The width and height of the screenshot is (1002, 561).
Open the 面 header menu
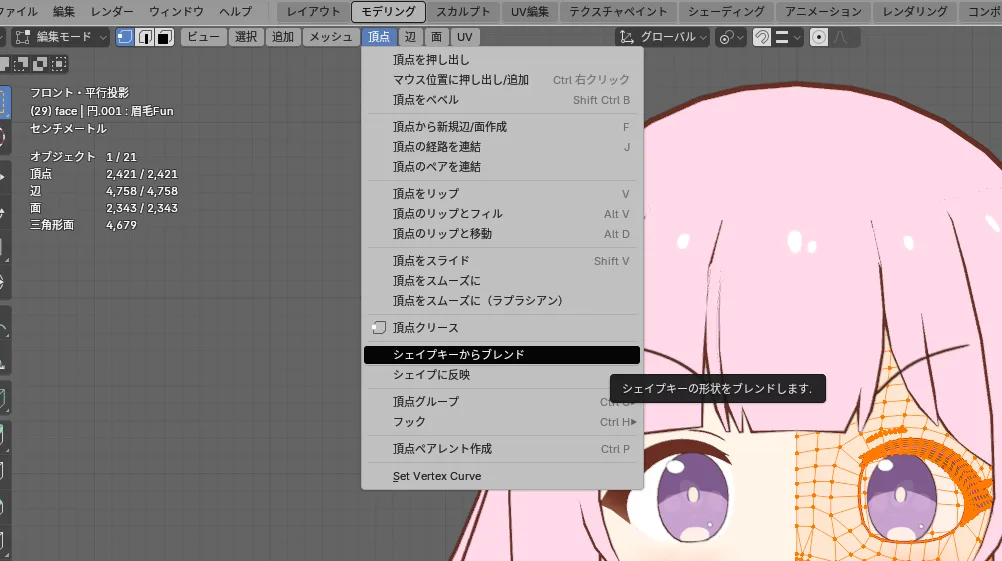tap(436, 37)
